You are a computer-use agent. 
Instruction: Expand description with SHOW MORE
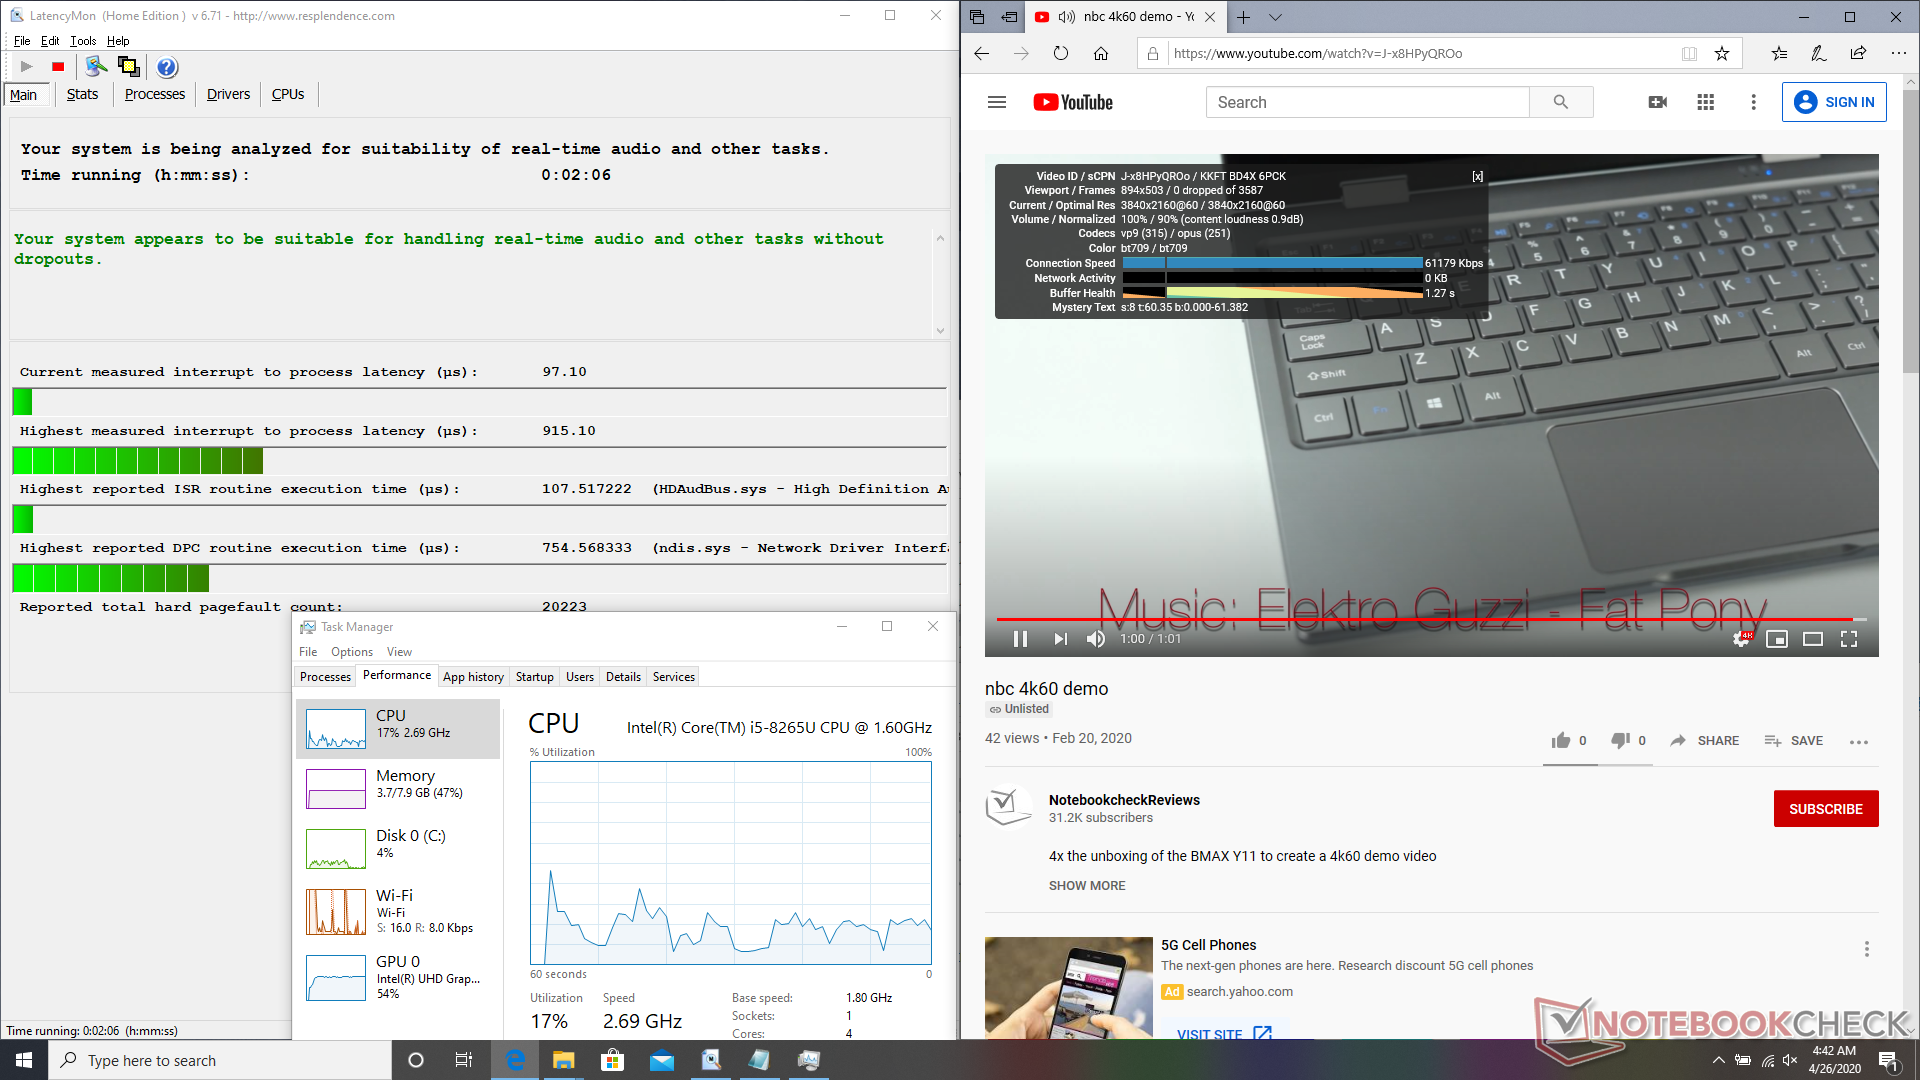(1087, 886)
